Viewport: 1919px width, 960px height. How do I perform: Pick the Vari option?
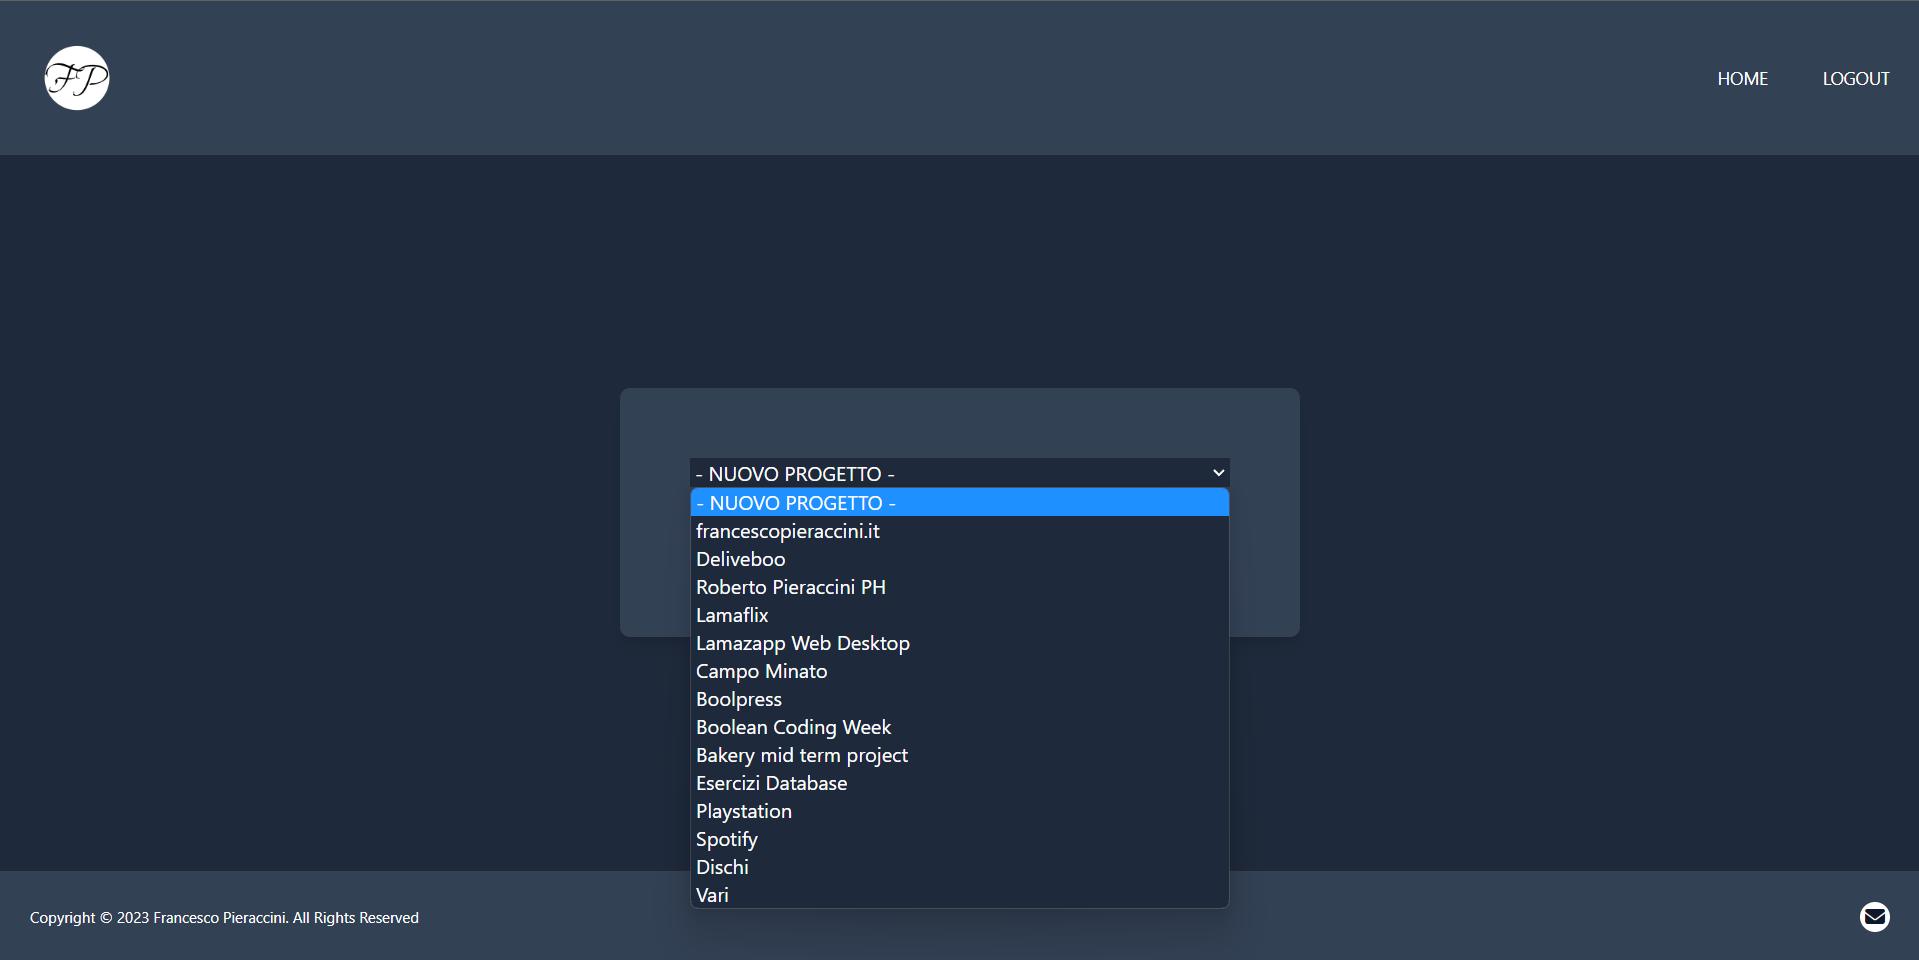(959, 895)
